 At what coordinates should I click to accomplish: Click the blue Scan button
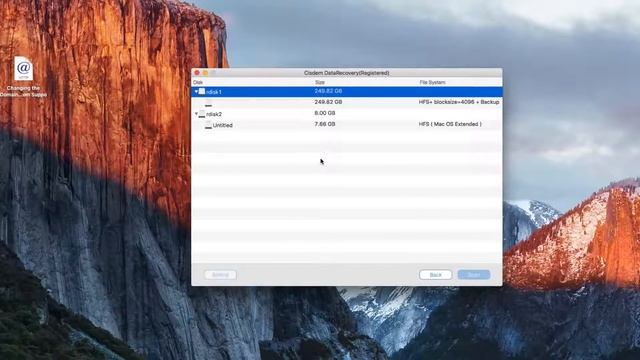point(474,275)
